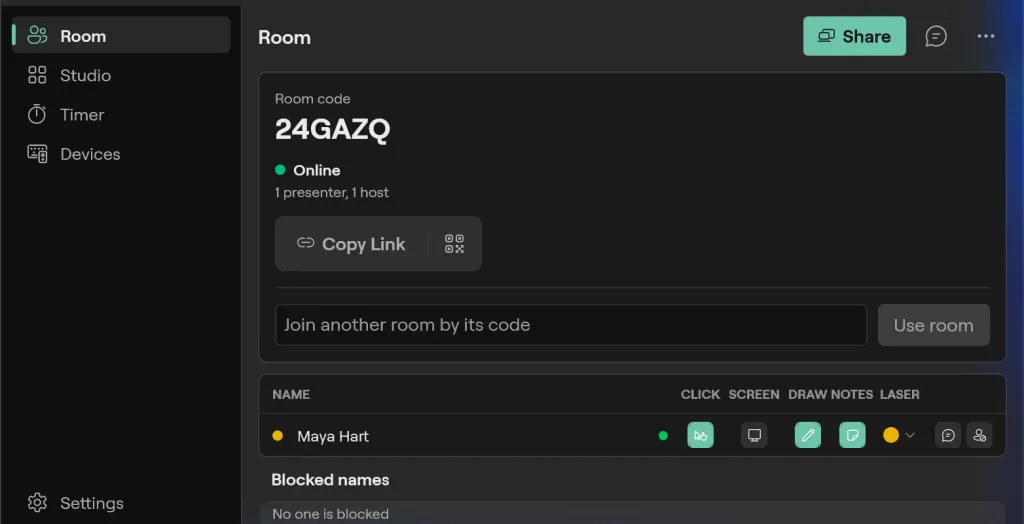Toggle Screen sharing for Maya Hart
The width and height of the screenshot is (1024, 524).
click(x=754, y=435)
